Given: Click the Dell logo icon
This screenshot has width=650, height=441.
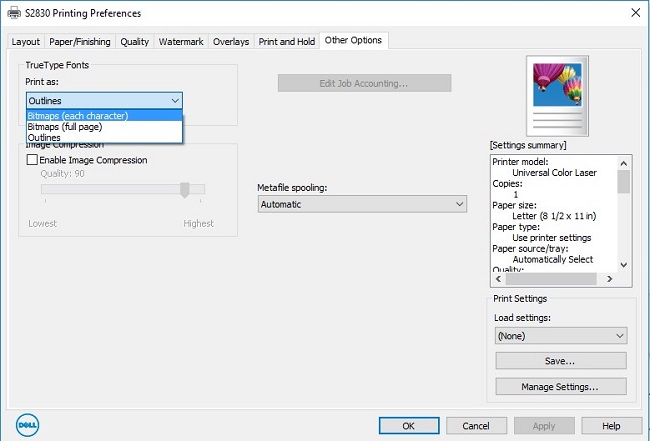Looking at the screenshot, I should [x=27, y=425].
